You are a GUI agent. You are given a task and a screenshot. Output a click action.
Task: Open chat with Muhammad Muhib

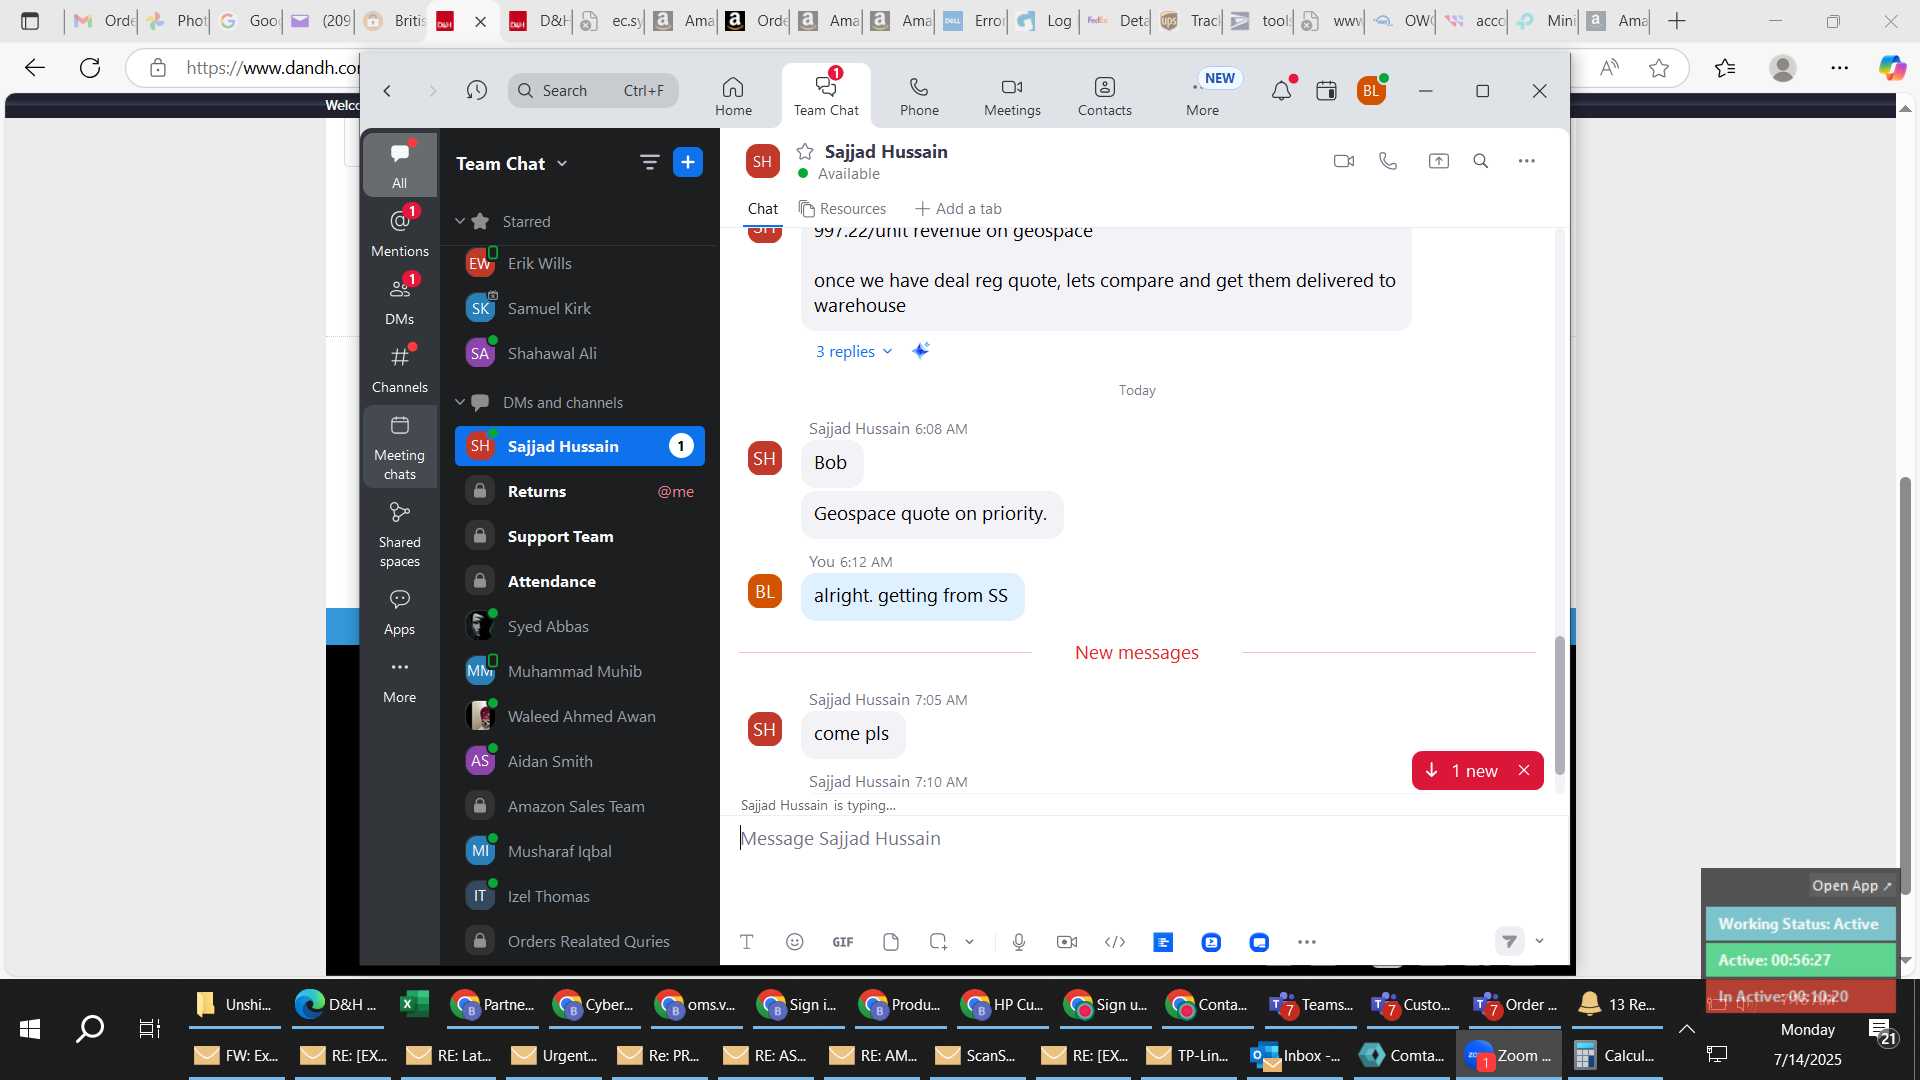point(580,671)
